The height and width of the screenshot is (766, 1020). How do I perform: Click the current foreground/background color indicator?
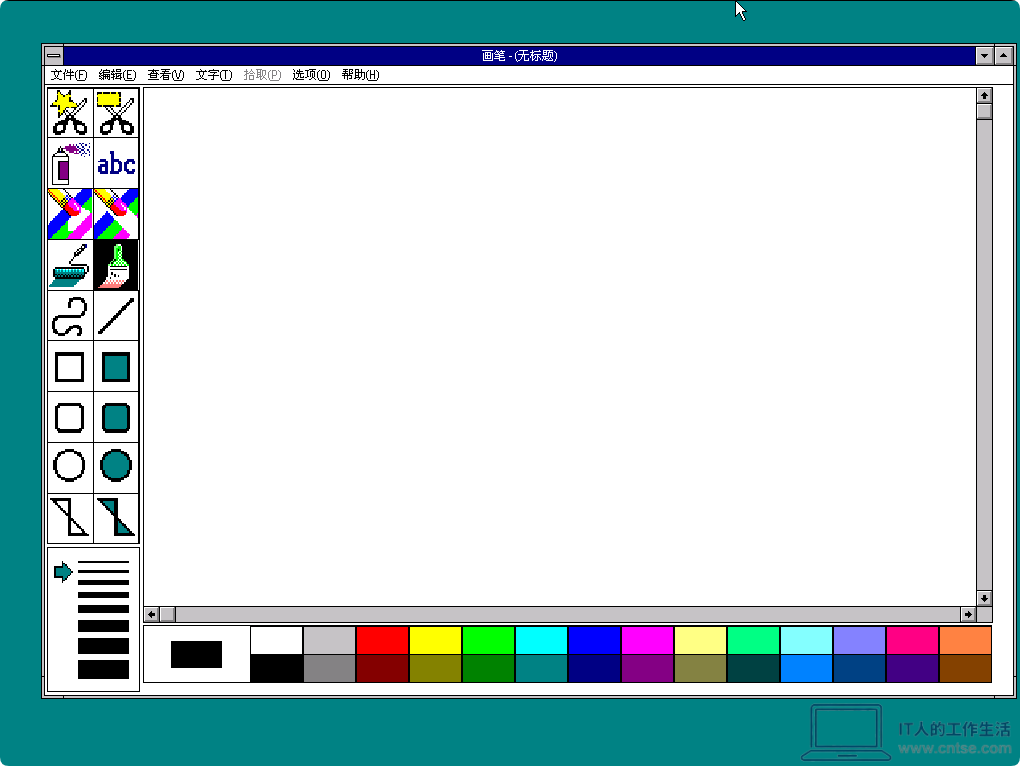pos(196,654)
